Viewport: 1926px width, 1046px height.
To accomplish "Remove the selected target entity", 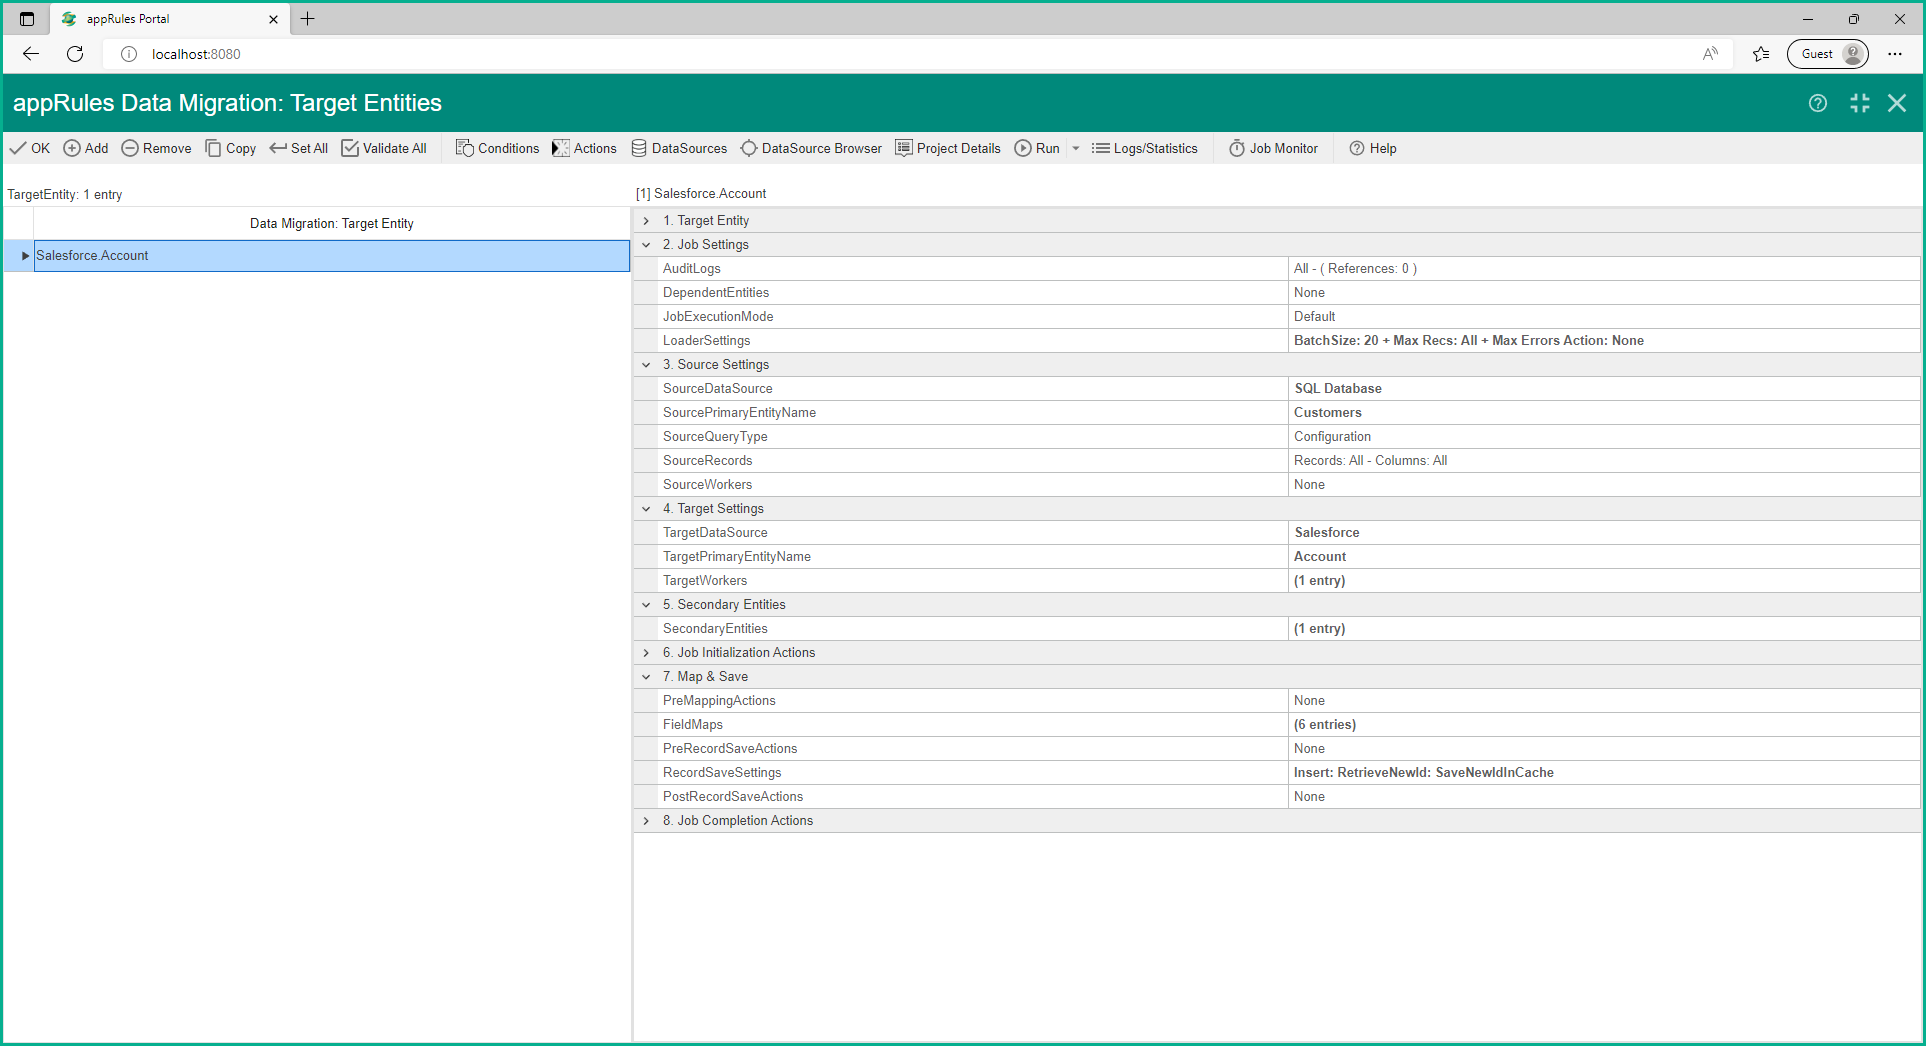I will coord(156,148).
